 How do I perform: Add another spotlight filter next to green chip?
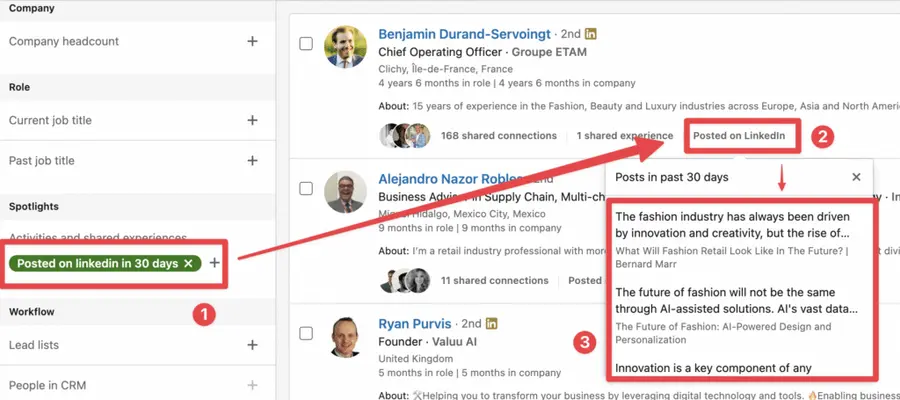pyautogui.click(x=214, y=263)
